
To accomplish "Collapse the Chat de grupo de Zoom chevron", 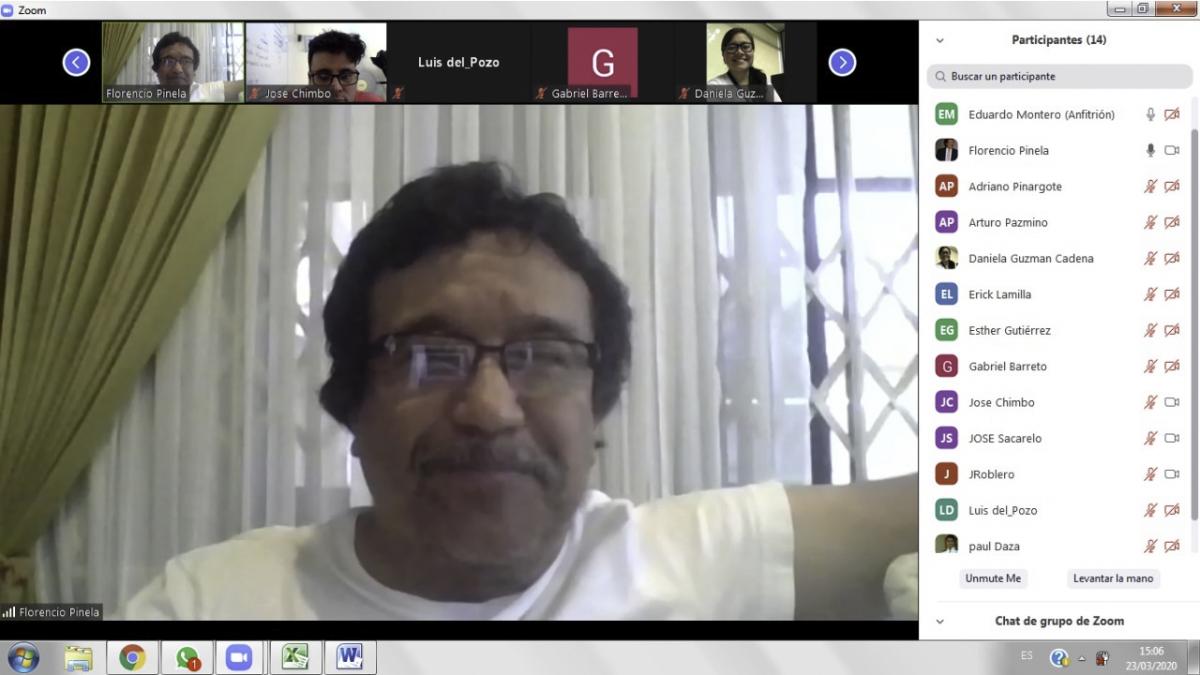I will pyautogui.click(x=940, y=621).
